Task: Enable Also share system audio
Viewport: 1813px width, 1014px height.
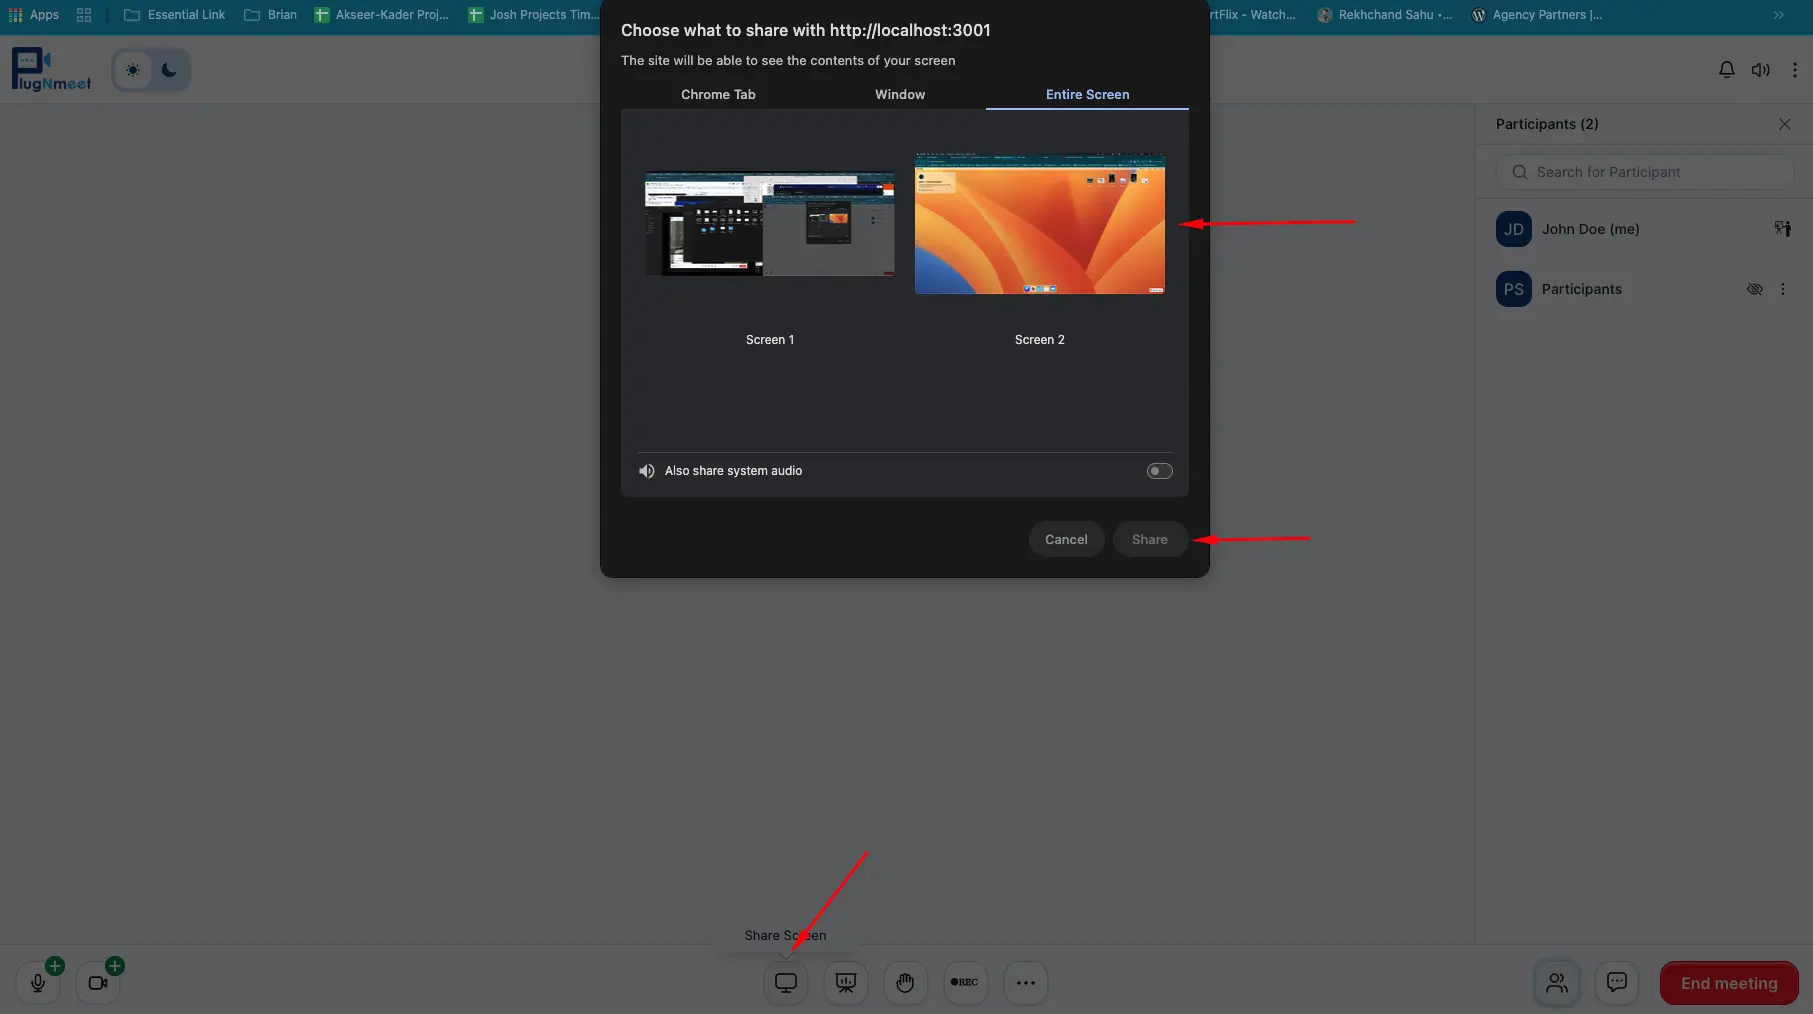Action: coord(1159,470)
